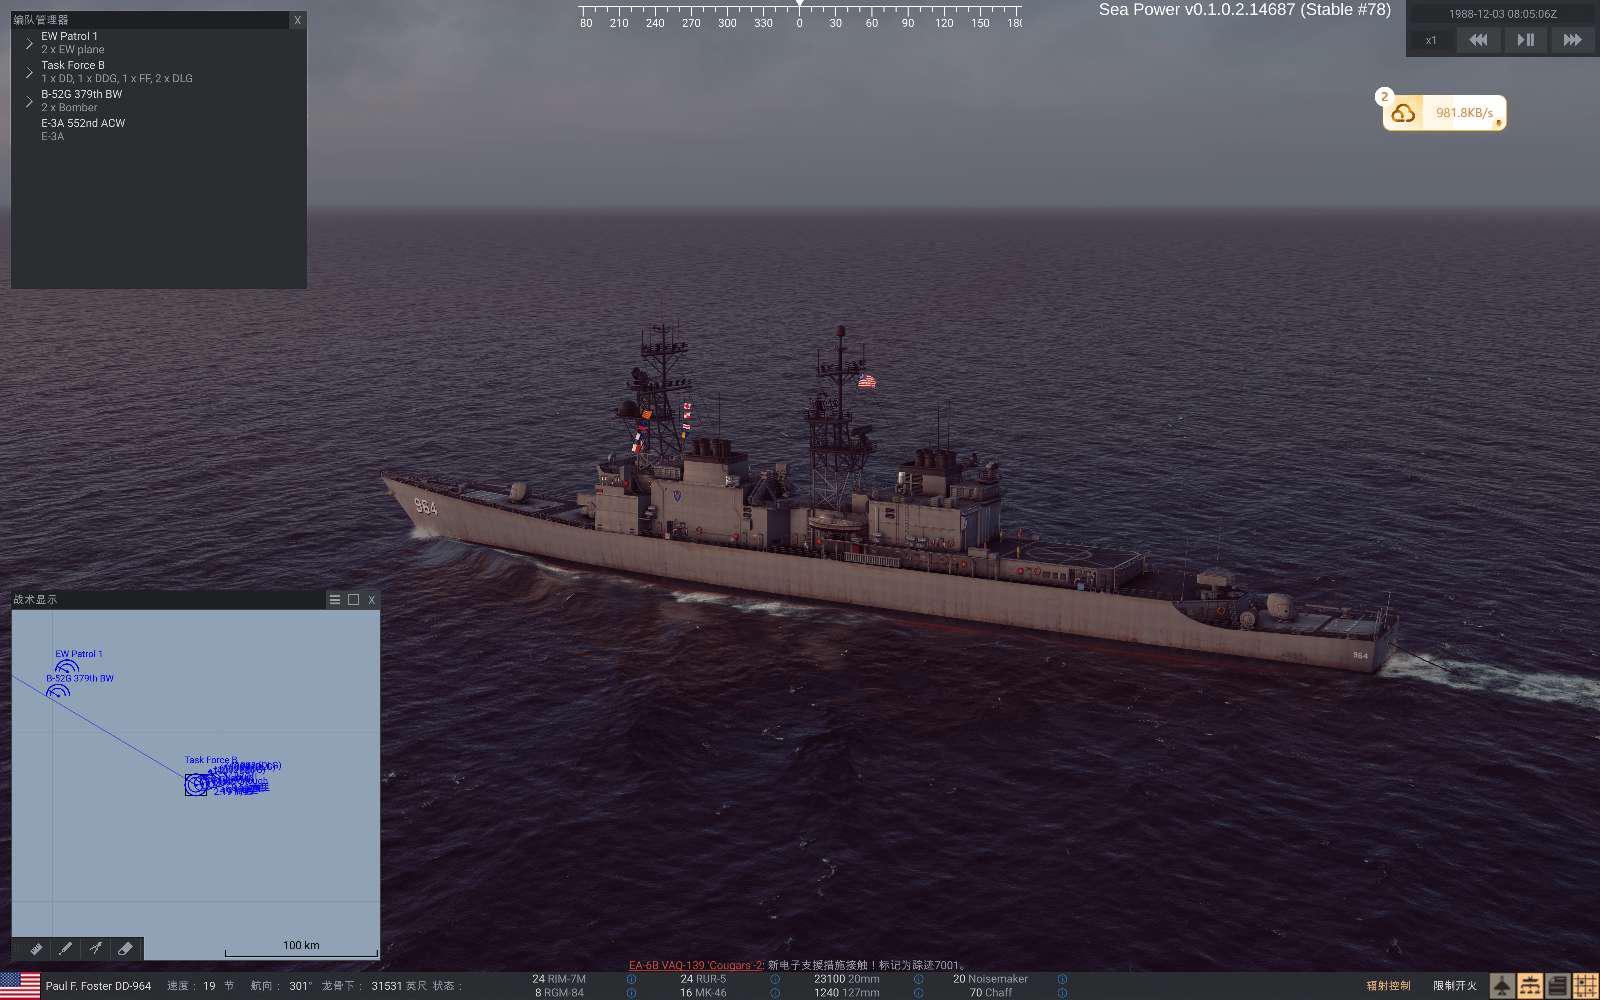The width and height of the screenshot is (1600, 1000).
Task: Click the EA-6B VAQ-139 Cougars message link
Action: (x=695, y=966)
